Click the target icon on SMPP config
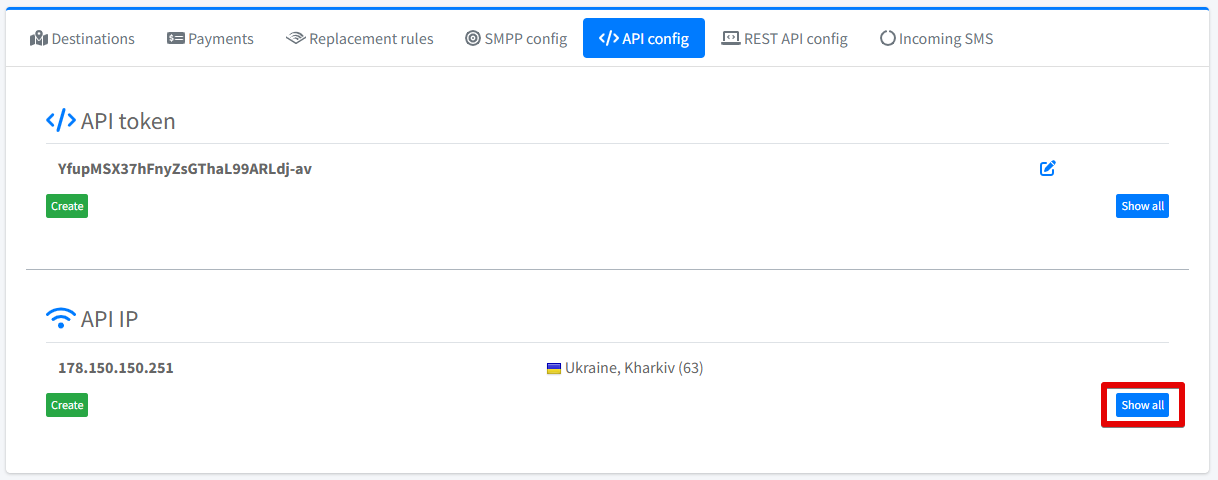 point(473,38)
